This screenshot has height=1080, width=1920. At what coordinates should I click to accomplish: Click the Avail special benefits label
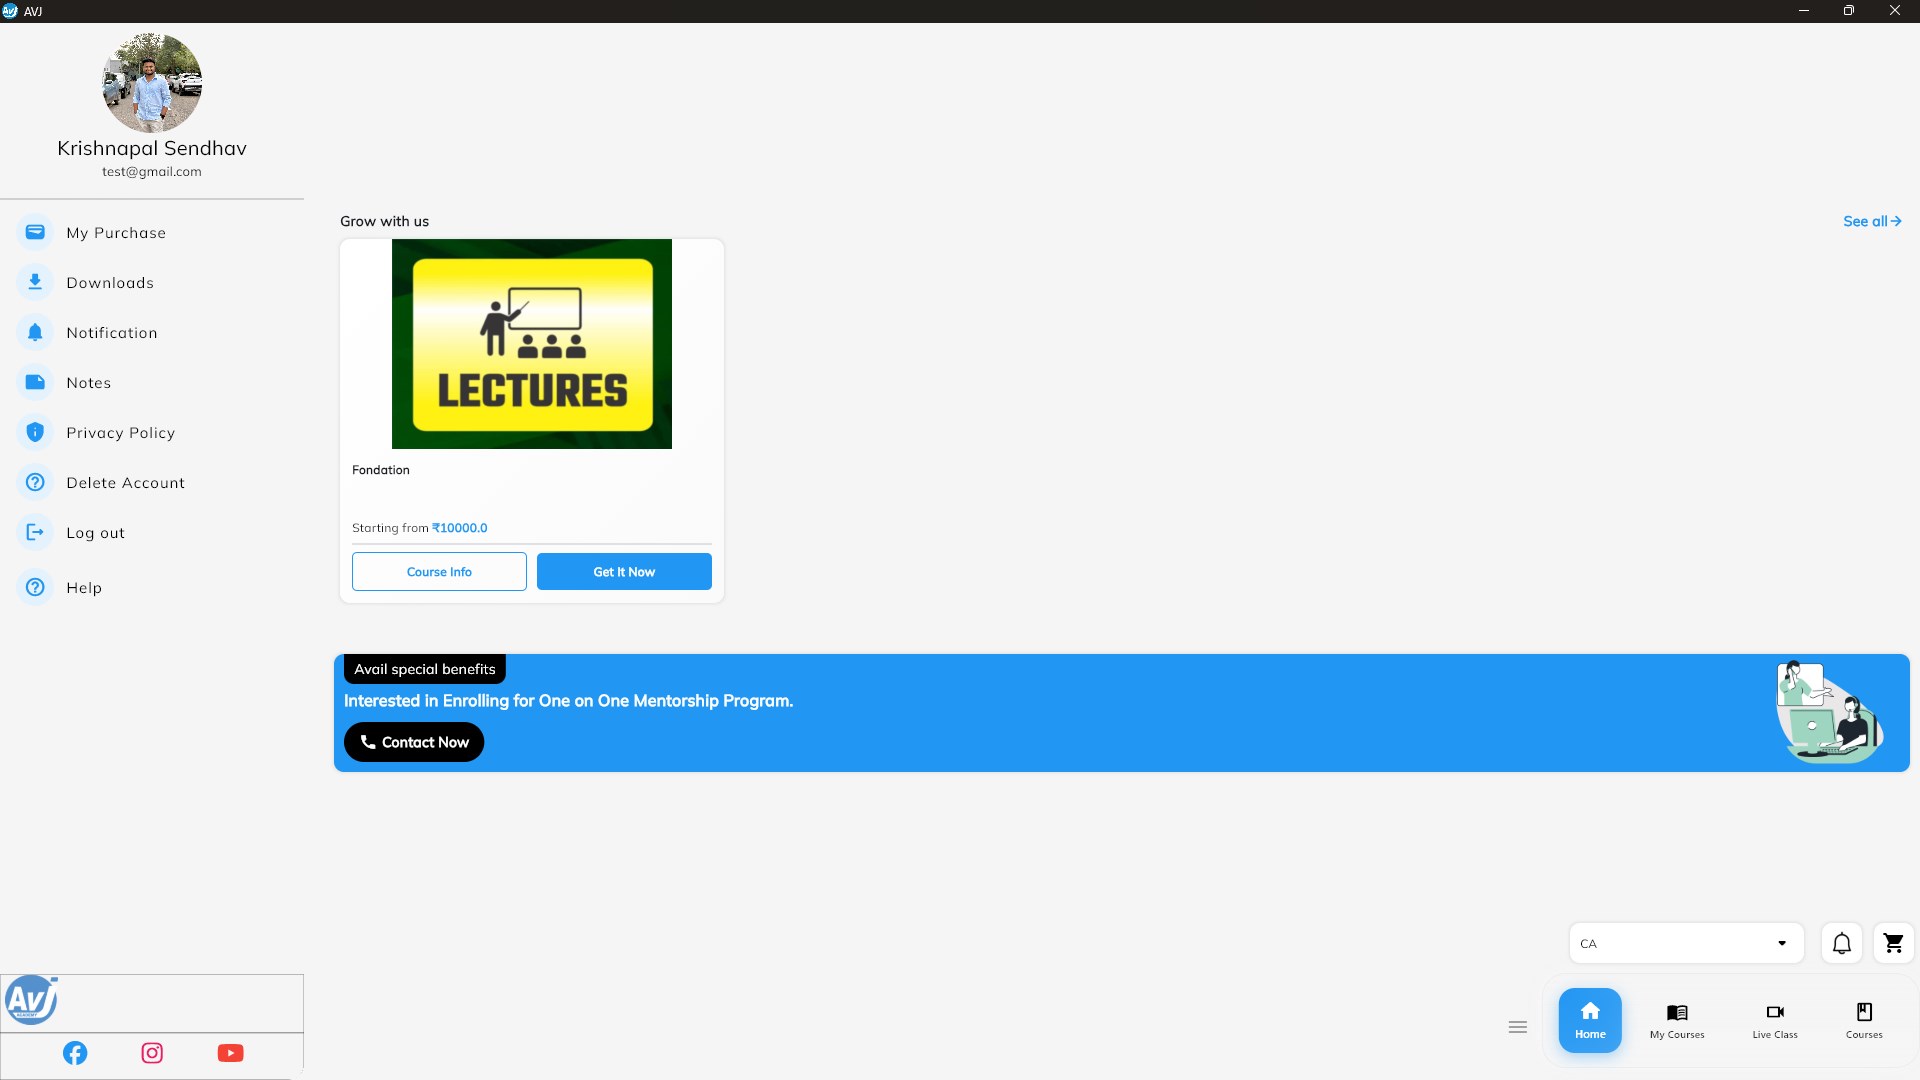point(425,669)
